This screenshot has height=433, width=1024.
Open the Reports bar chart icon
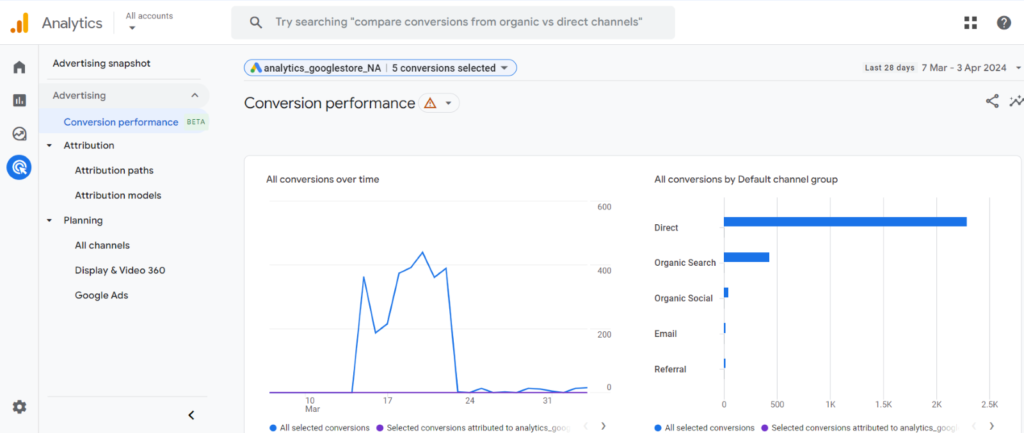(x=19, y=100)
